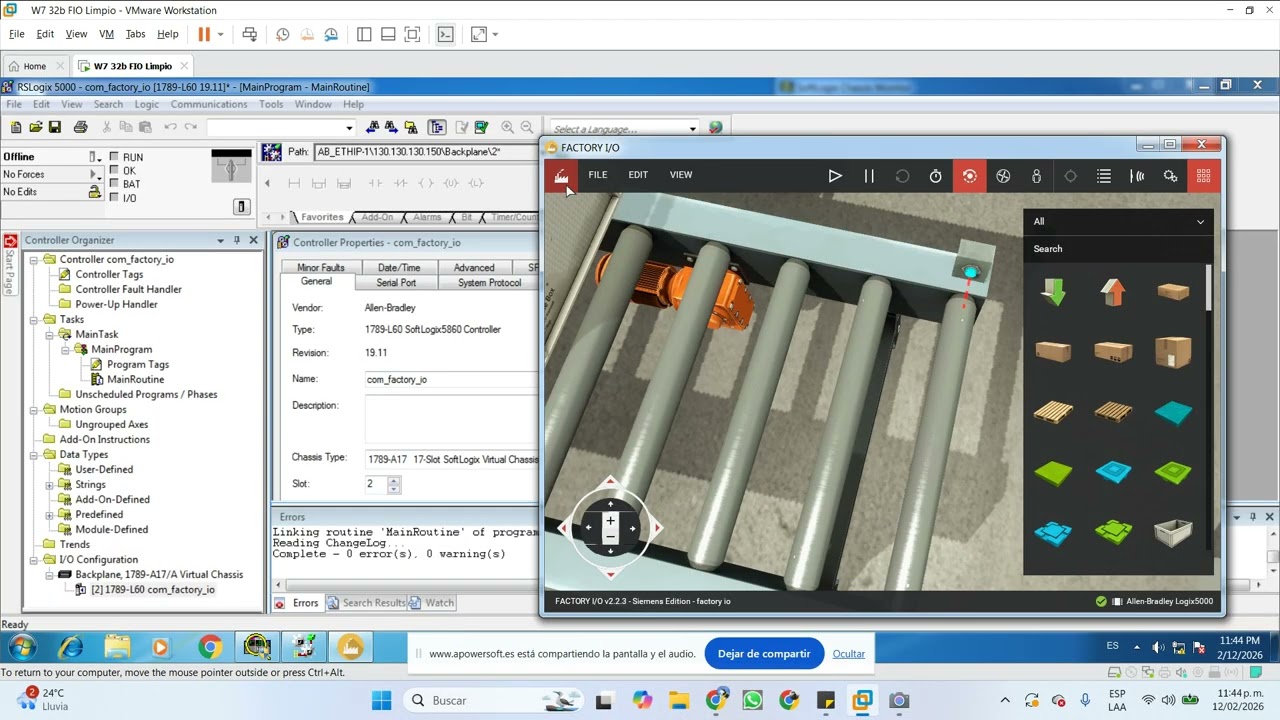Click the Factory I/O sensors icon
1280x720 pixels.
pyautogui.click(x=1137, y=176)
